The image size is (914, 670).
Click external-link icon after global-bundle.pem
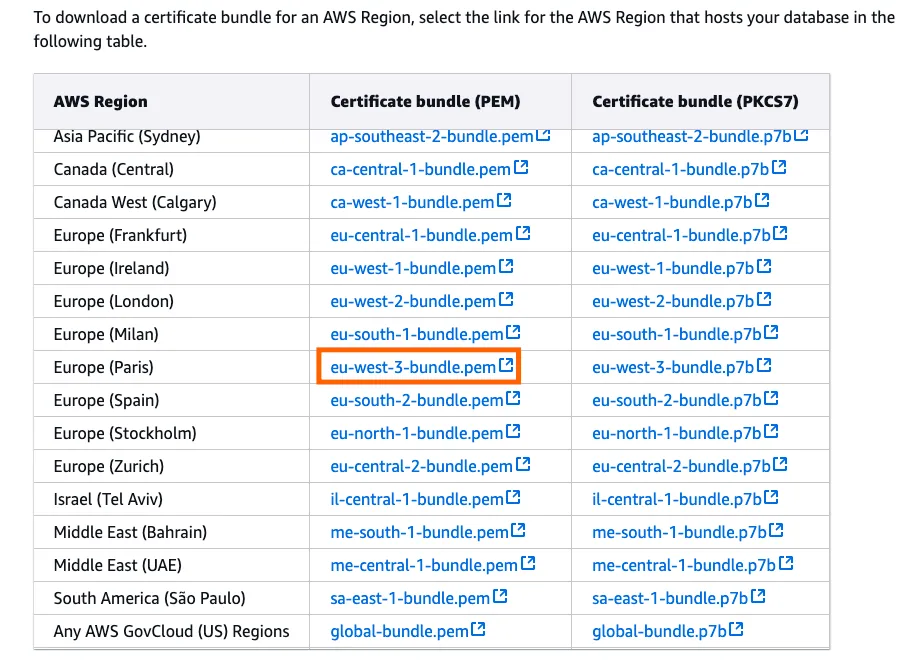coord(478,629)
